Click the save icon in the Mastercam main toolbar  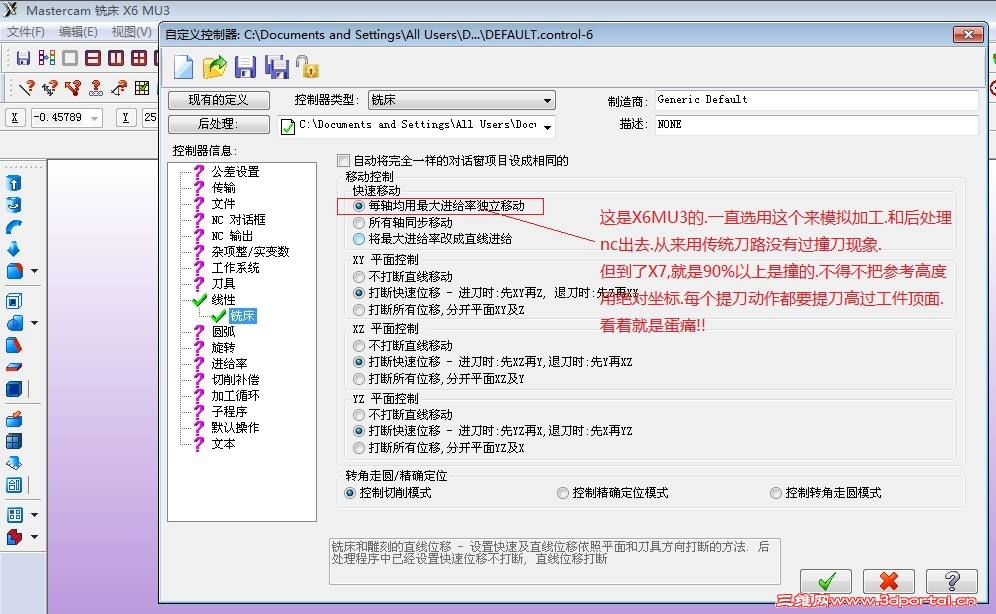click(x=24, y=58)
